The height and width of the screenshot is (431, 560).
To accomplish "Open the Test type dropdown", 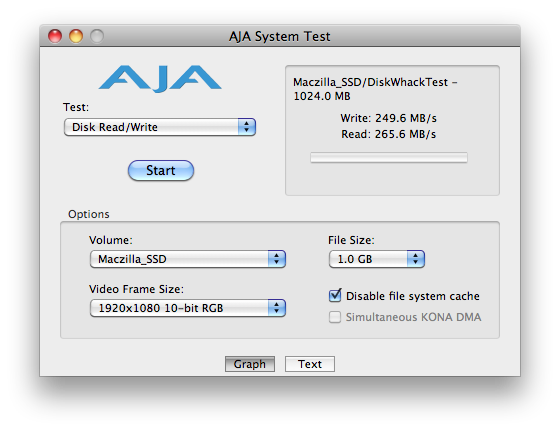I will click(x=160, y=127).
